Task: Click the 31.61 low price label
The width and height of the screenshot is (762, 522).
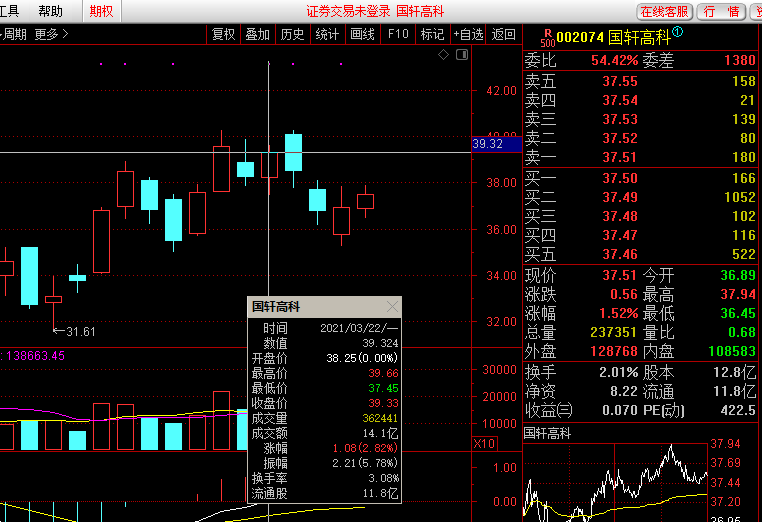Action: pos(81,332)
